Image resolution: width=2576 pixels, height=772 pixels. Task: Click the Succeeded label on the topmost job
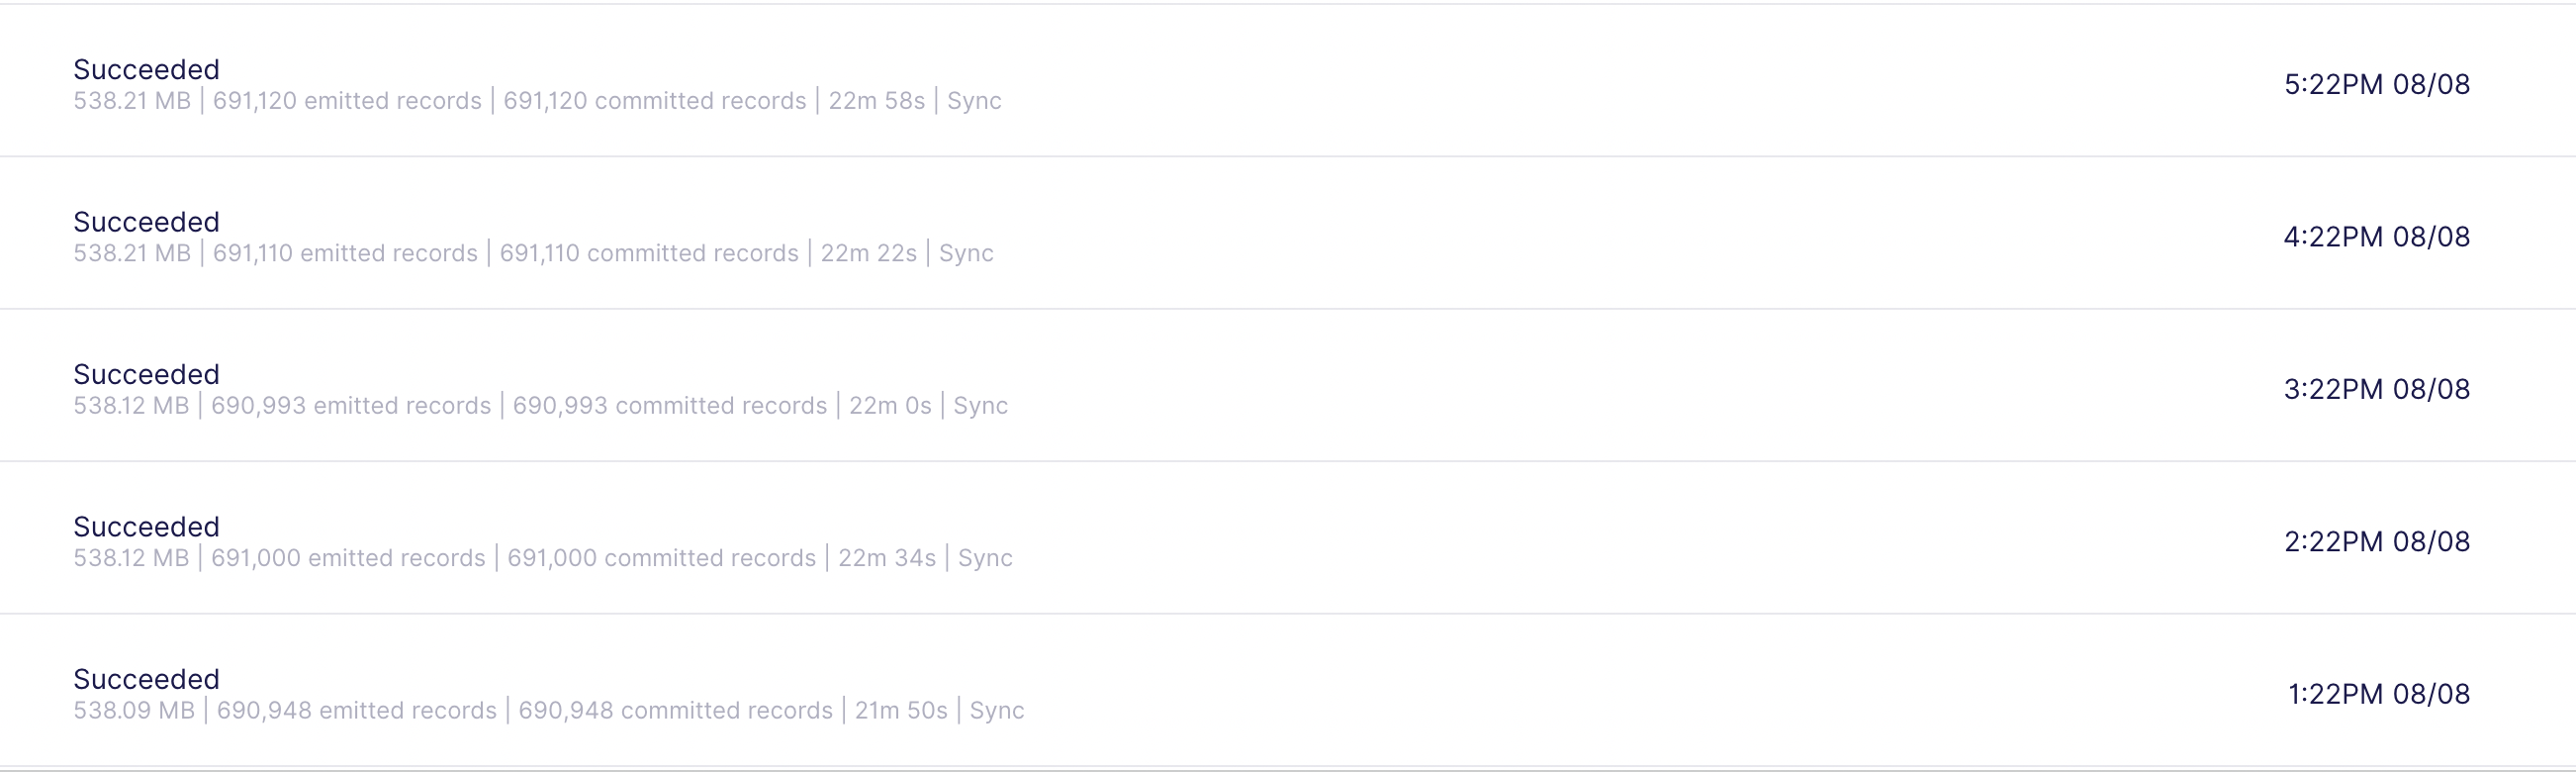point(146,69)
